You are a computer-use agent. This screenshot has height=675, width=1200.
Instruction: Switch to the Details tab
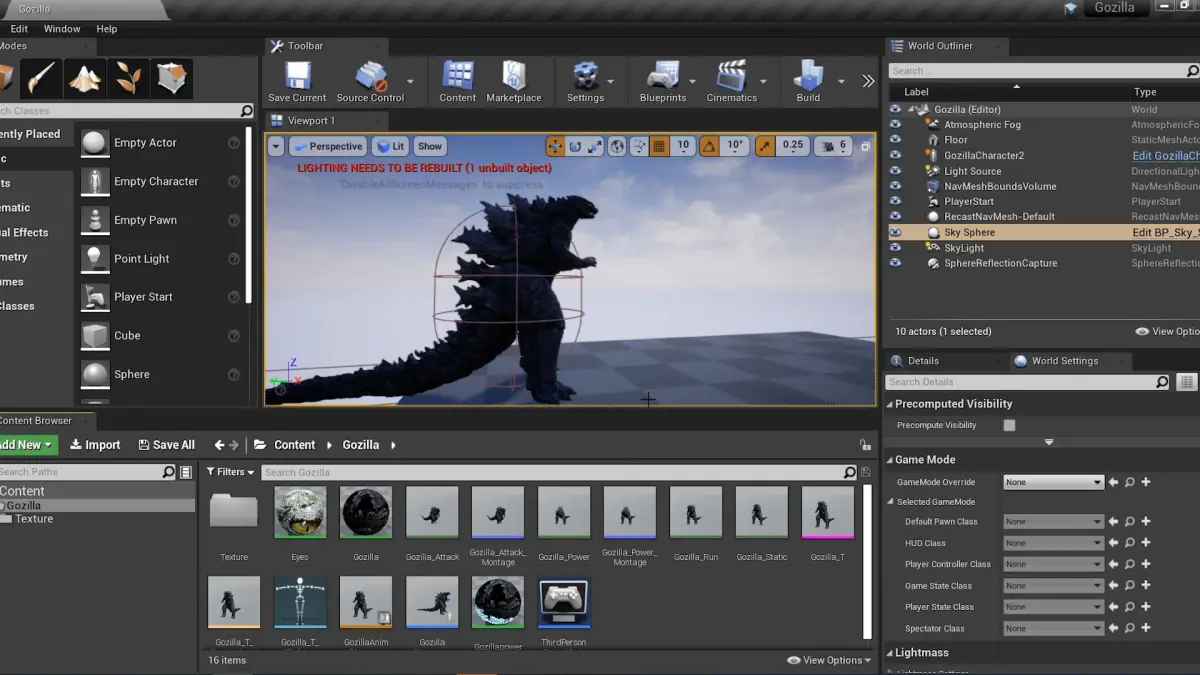point(923,361)
